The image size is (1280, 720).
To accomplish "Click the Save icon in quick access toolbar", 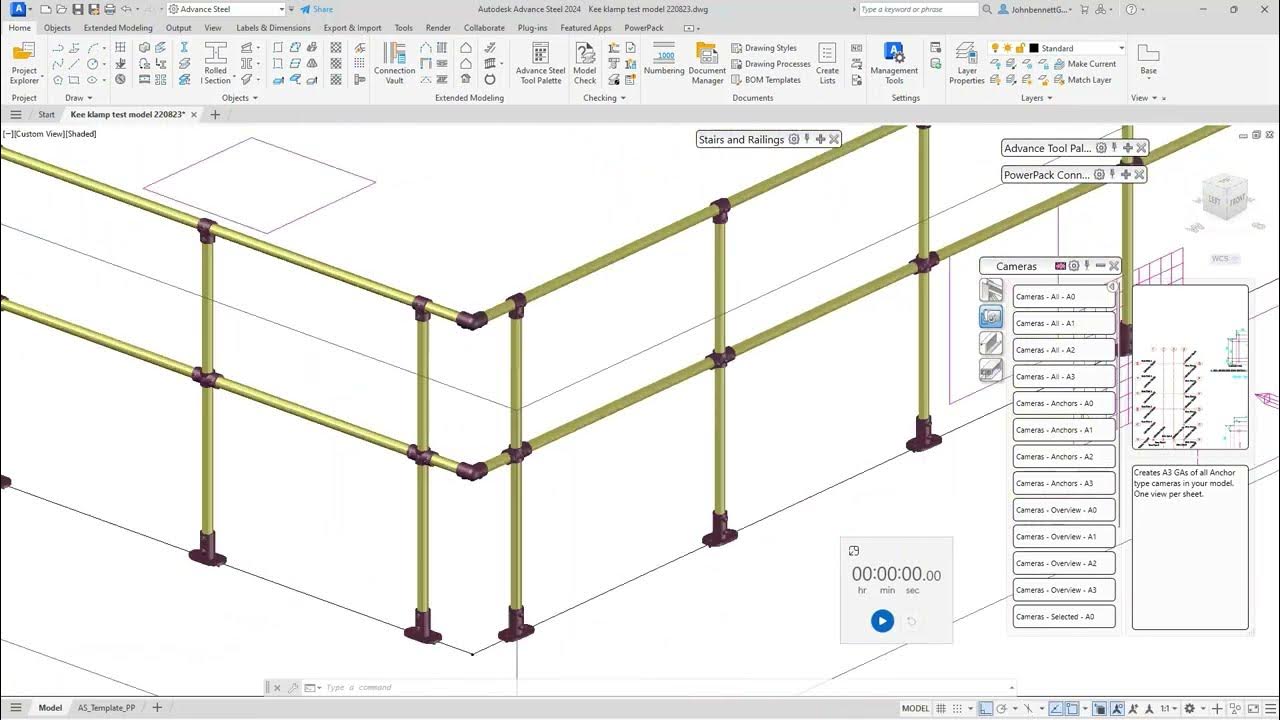I will [x=78, y=9].
